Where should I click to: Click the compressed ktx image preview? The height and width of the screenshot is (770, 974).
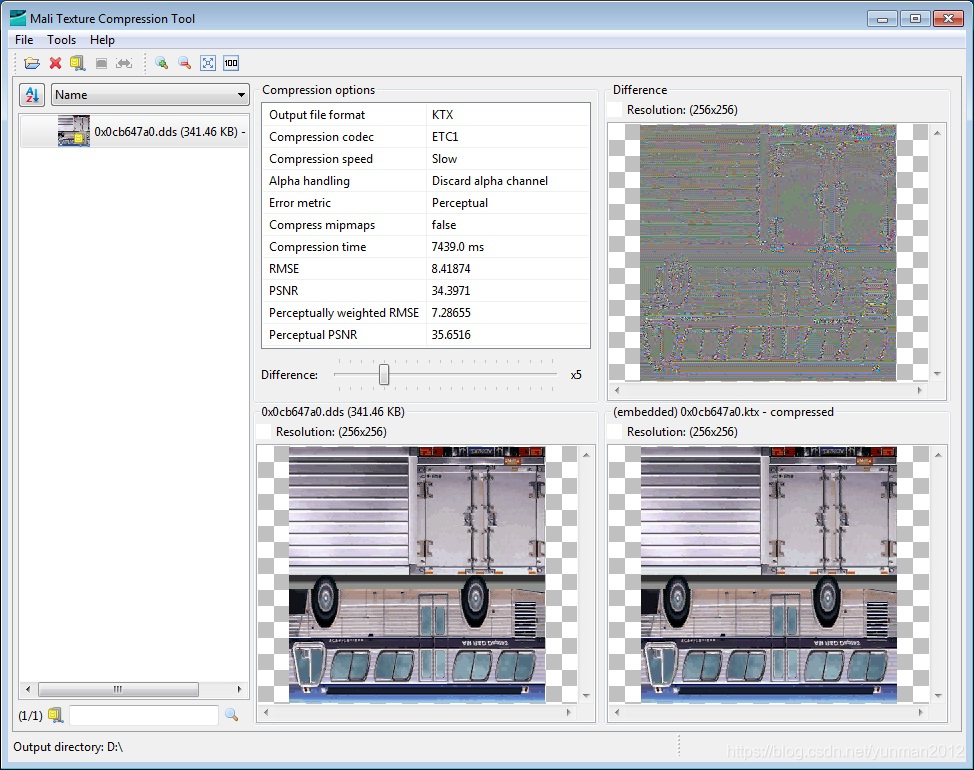click(x=768, y=574)
